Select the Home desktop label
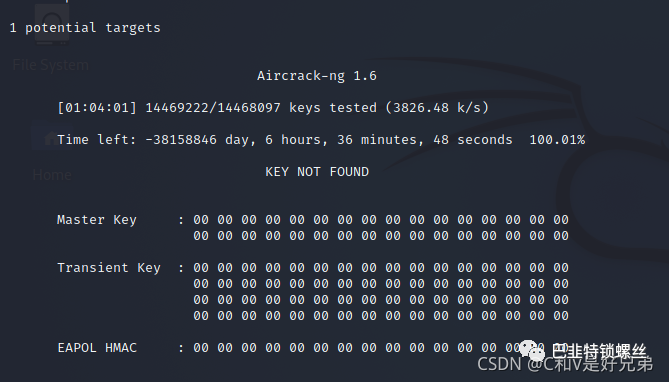 pos(52,175)
